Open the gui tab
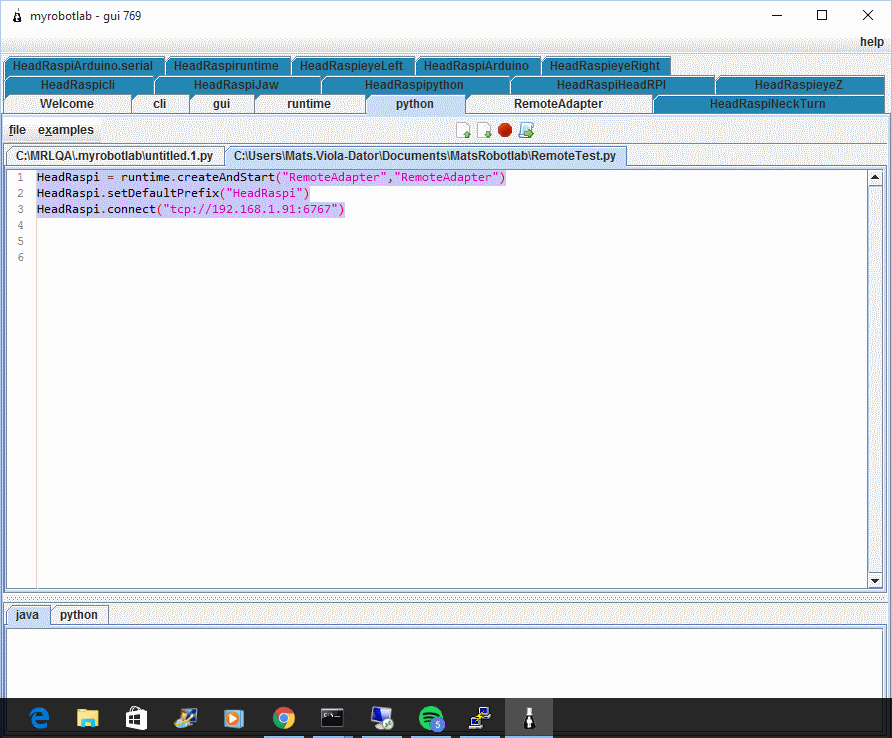 pos(221,104)
